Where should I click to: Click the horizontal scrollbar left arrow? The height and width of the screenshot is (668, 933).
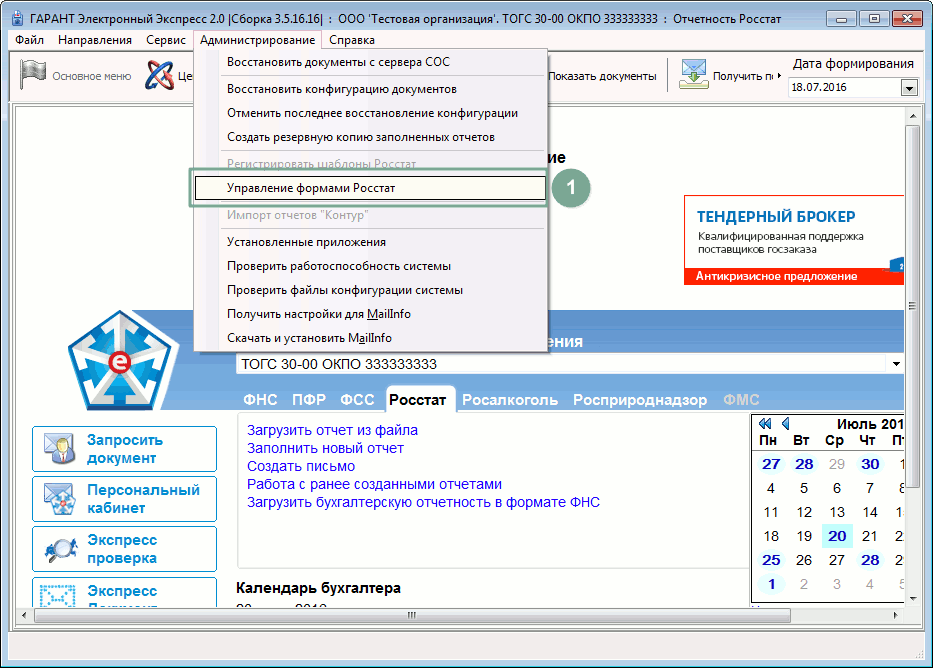(23, 616)
